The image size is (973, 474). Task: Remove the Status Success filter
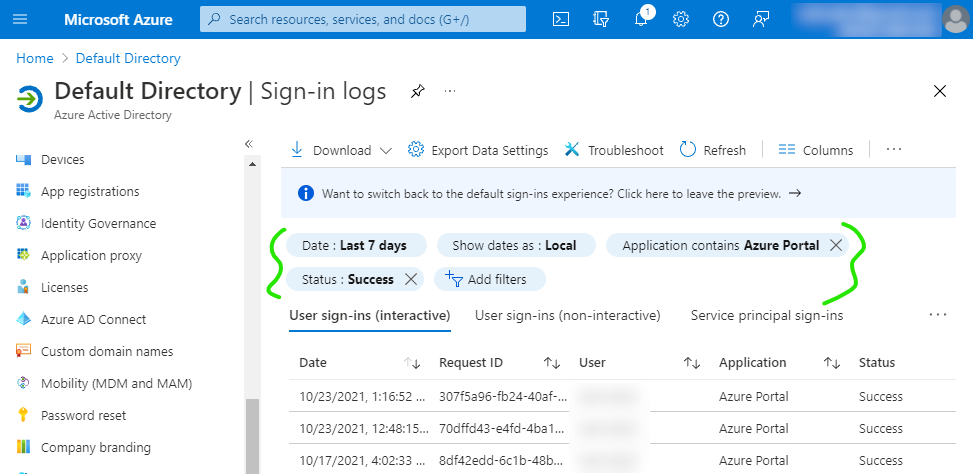411,279
